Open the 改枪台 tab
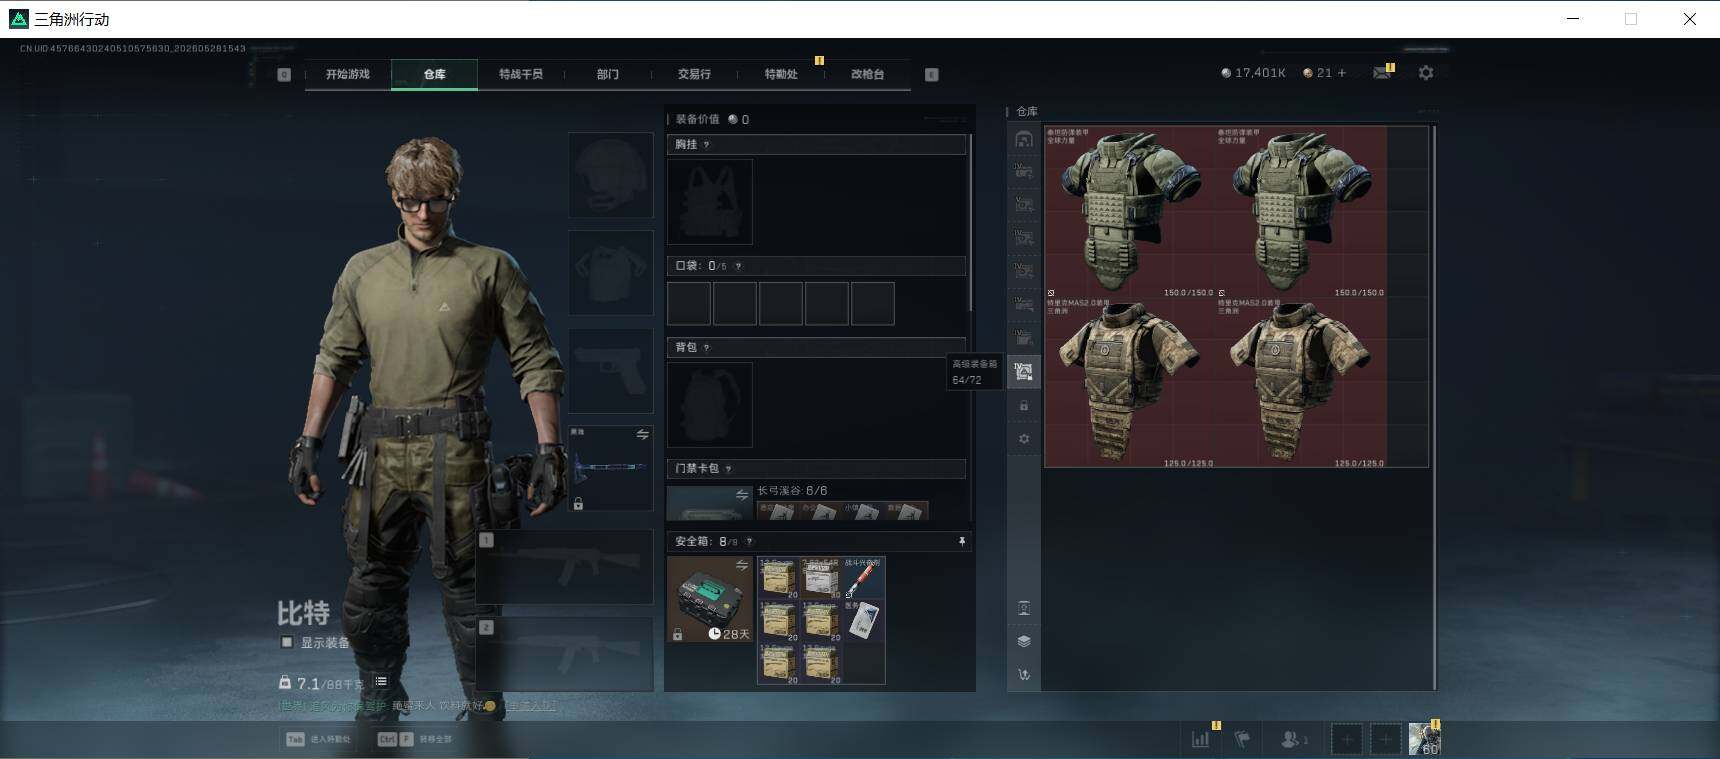The width and height of the screenshot is (1720, 759). [x=867, y=74]
